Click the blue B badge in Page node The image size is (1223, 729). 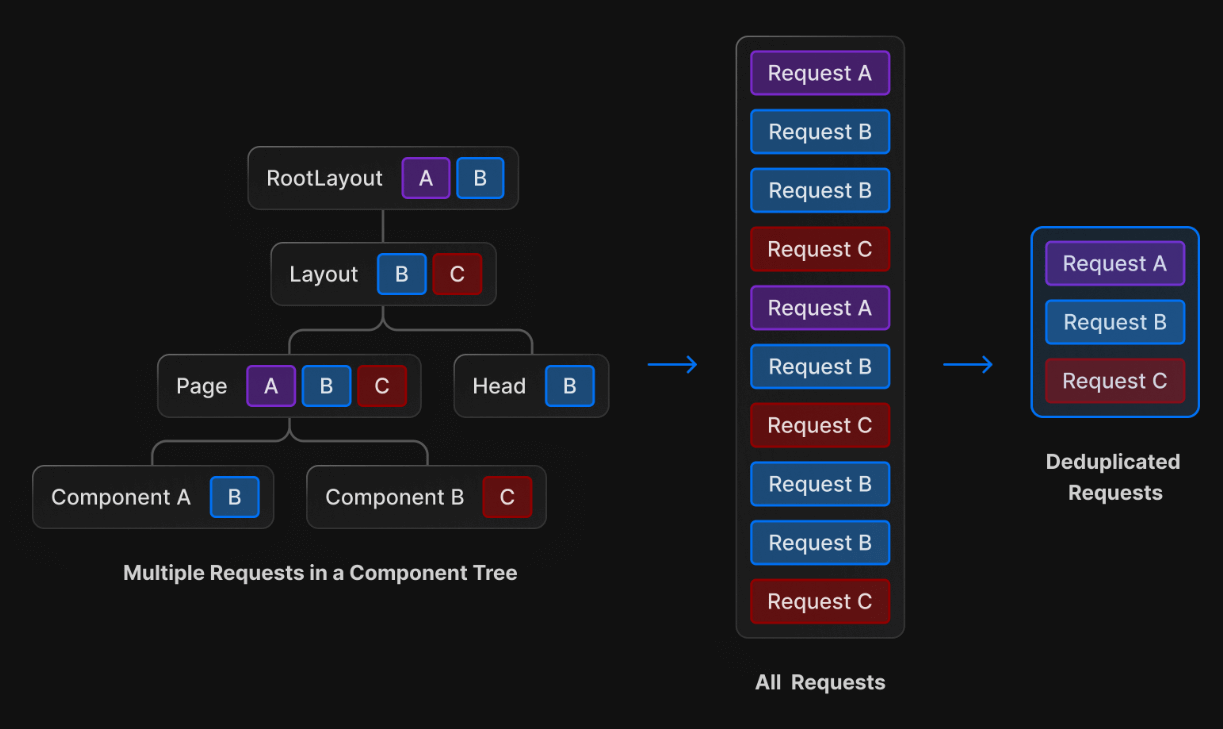pyautogui.click(x=326, y=386)
